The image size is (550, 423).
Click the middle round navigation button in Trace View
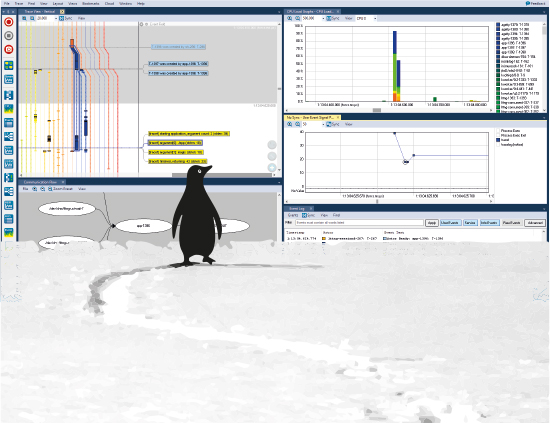coord(272,156)
